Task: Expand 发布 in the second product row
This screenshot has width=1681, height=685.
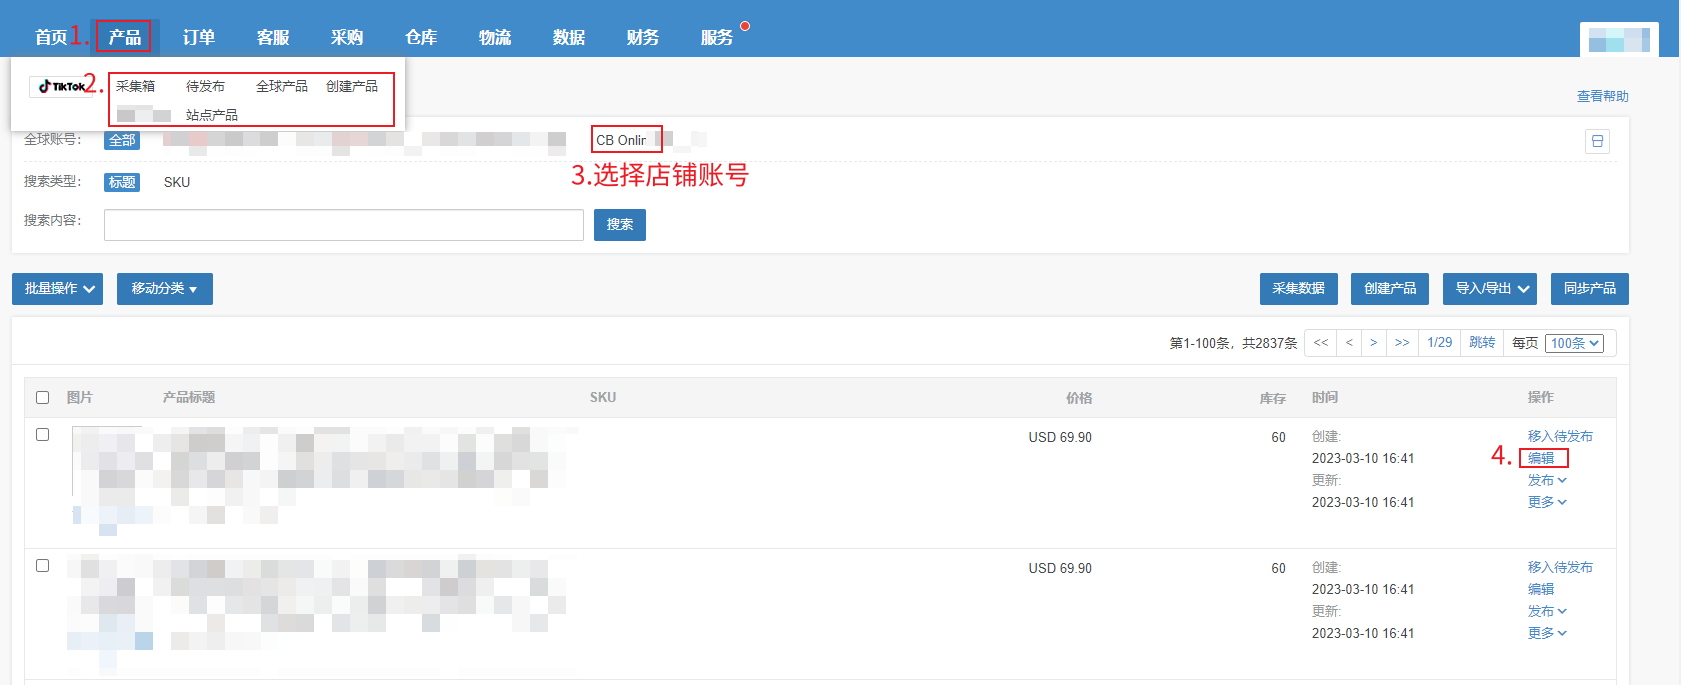Action: pyautogui.click(x=1546, y=611)
